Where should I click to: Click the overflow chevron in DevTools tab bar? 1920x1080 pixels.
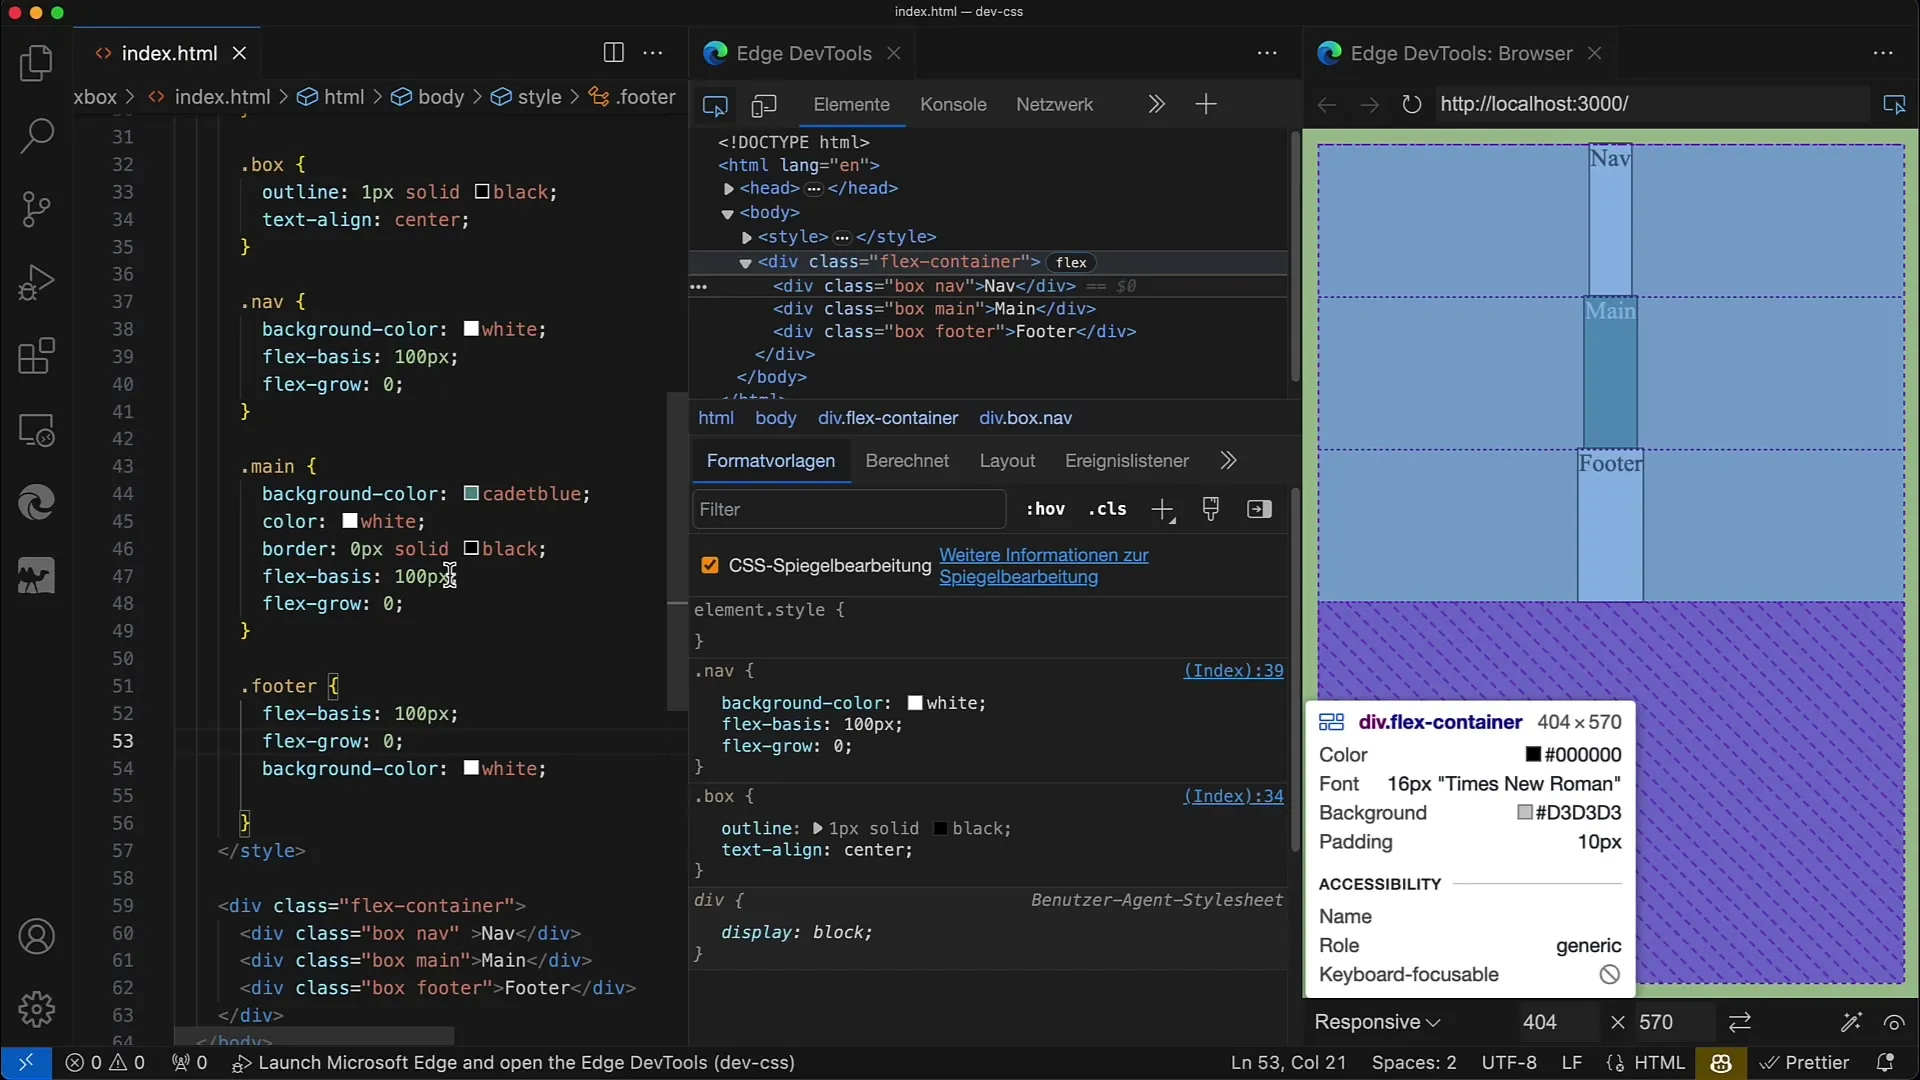pyautogui.click(x=1156, y=104)
